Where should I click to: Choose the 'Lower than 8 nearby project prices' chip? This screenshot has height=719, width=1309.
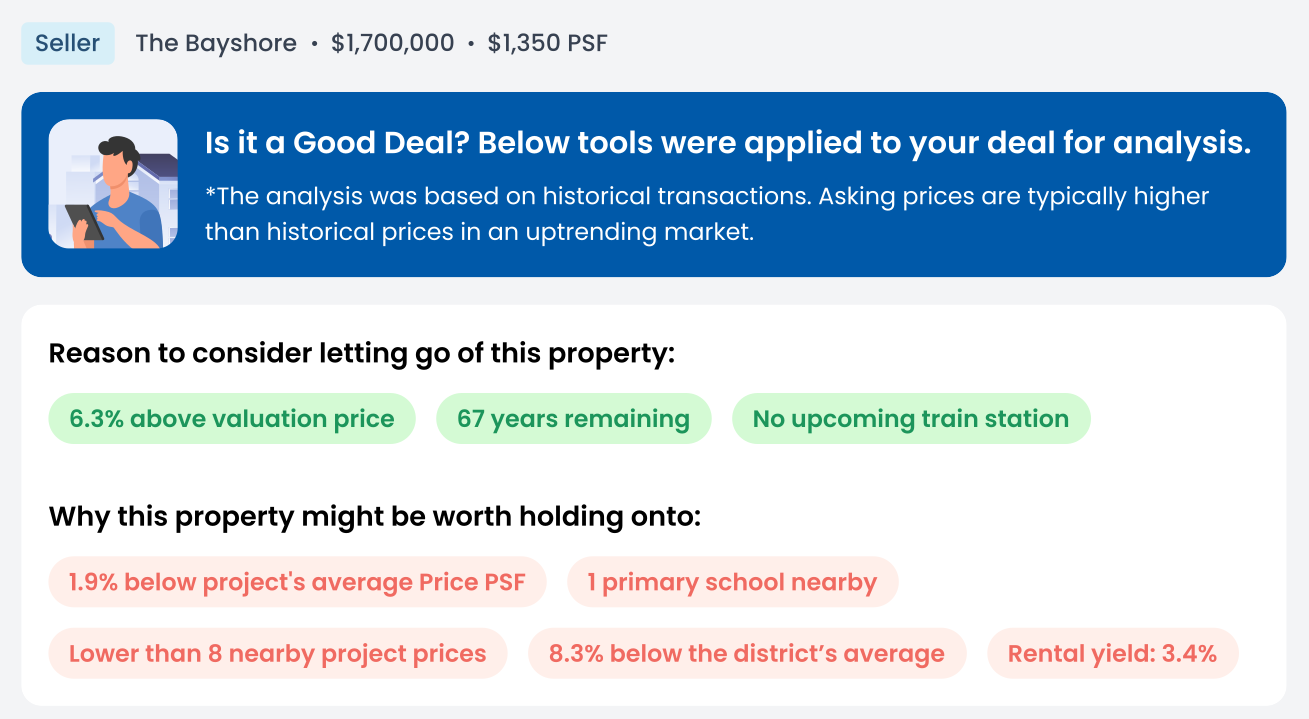pyautogui.click(x=277, y=655)
